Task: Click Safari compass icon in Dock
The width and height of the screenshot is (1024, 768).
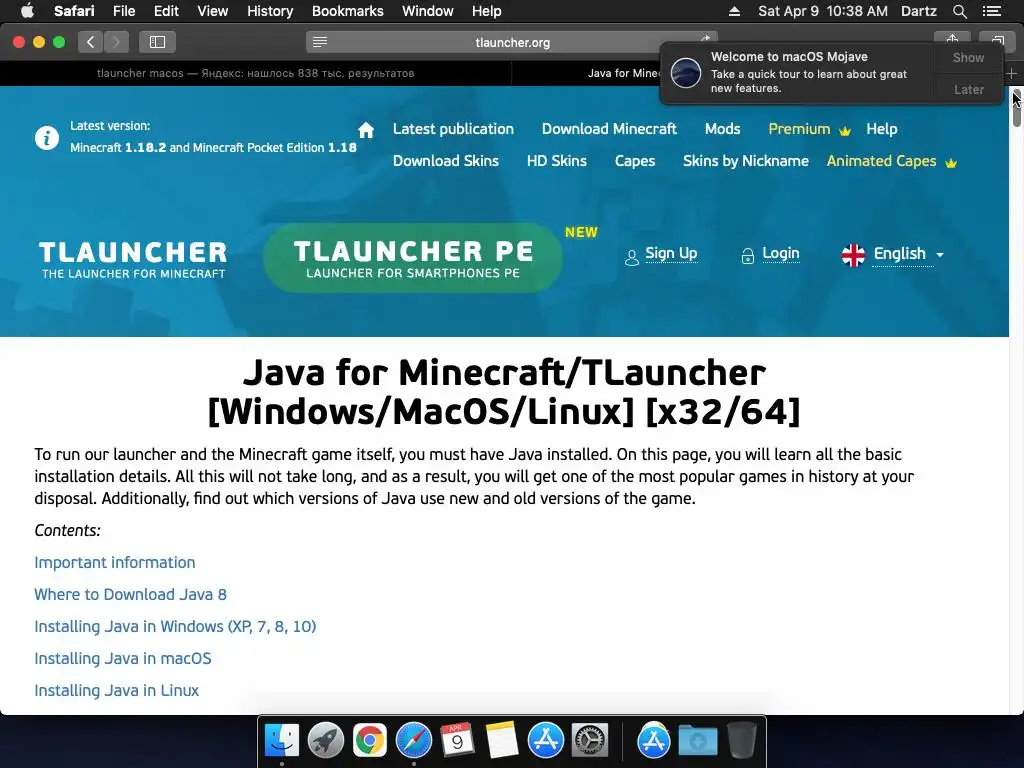Action: pos(413,741)
